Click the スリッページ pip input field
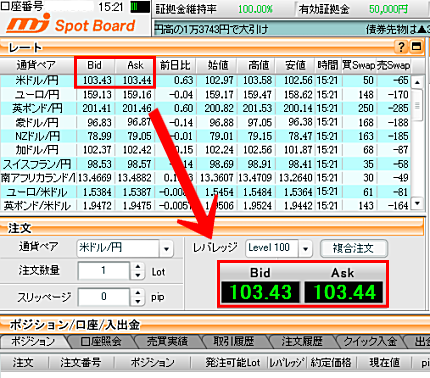 point(104,297)
